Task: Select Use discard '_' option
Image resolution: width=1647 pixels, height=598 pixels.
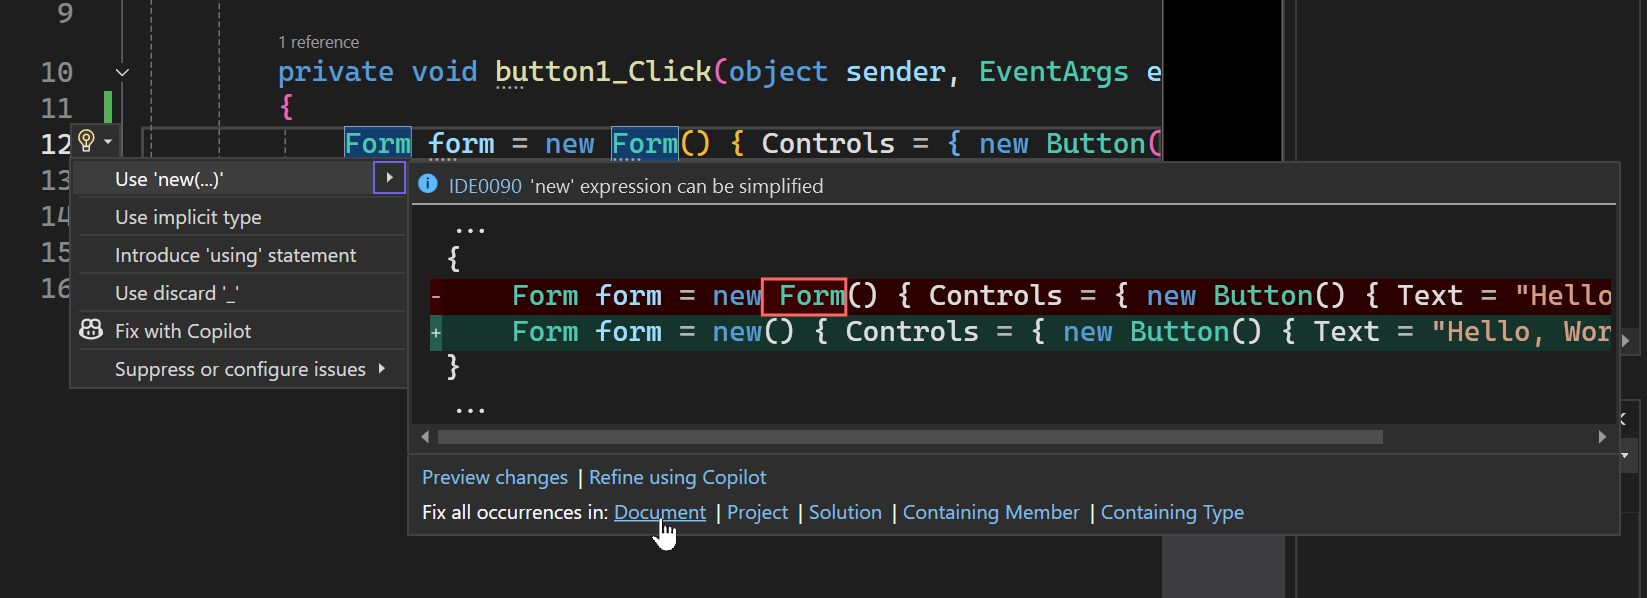Action: 176,293
